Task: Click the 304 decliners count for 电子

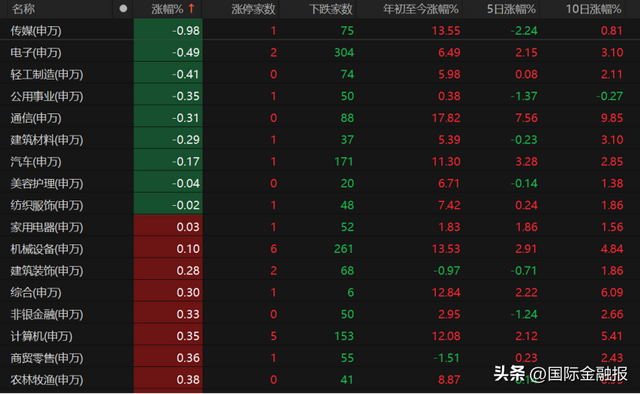Action: tap(344, 53)
